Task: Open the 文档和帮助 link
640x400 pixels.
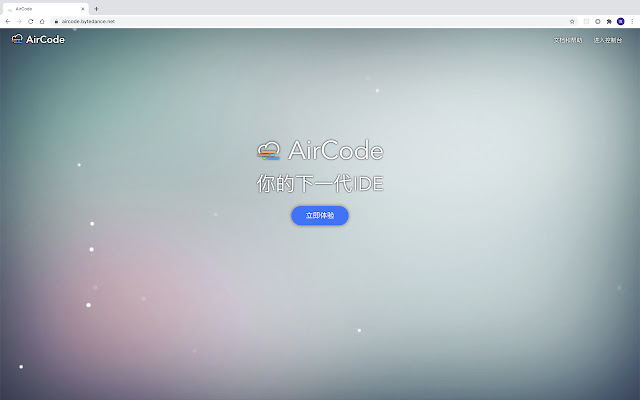Action: pos(568,40)
